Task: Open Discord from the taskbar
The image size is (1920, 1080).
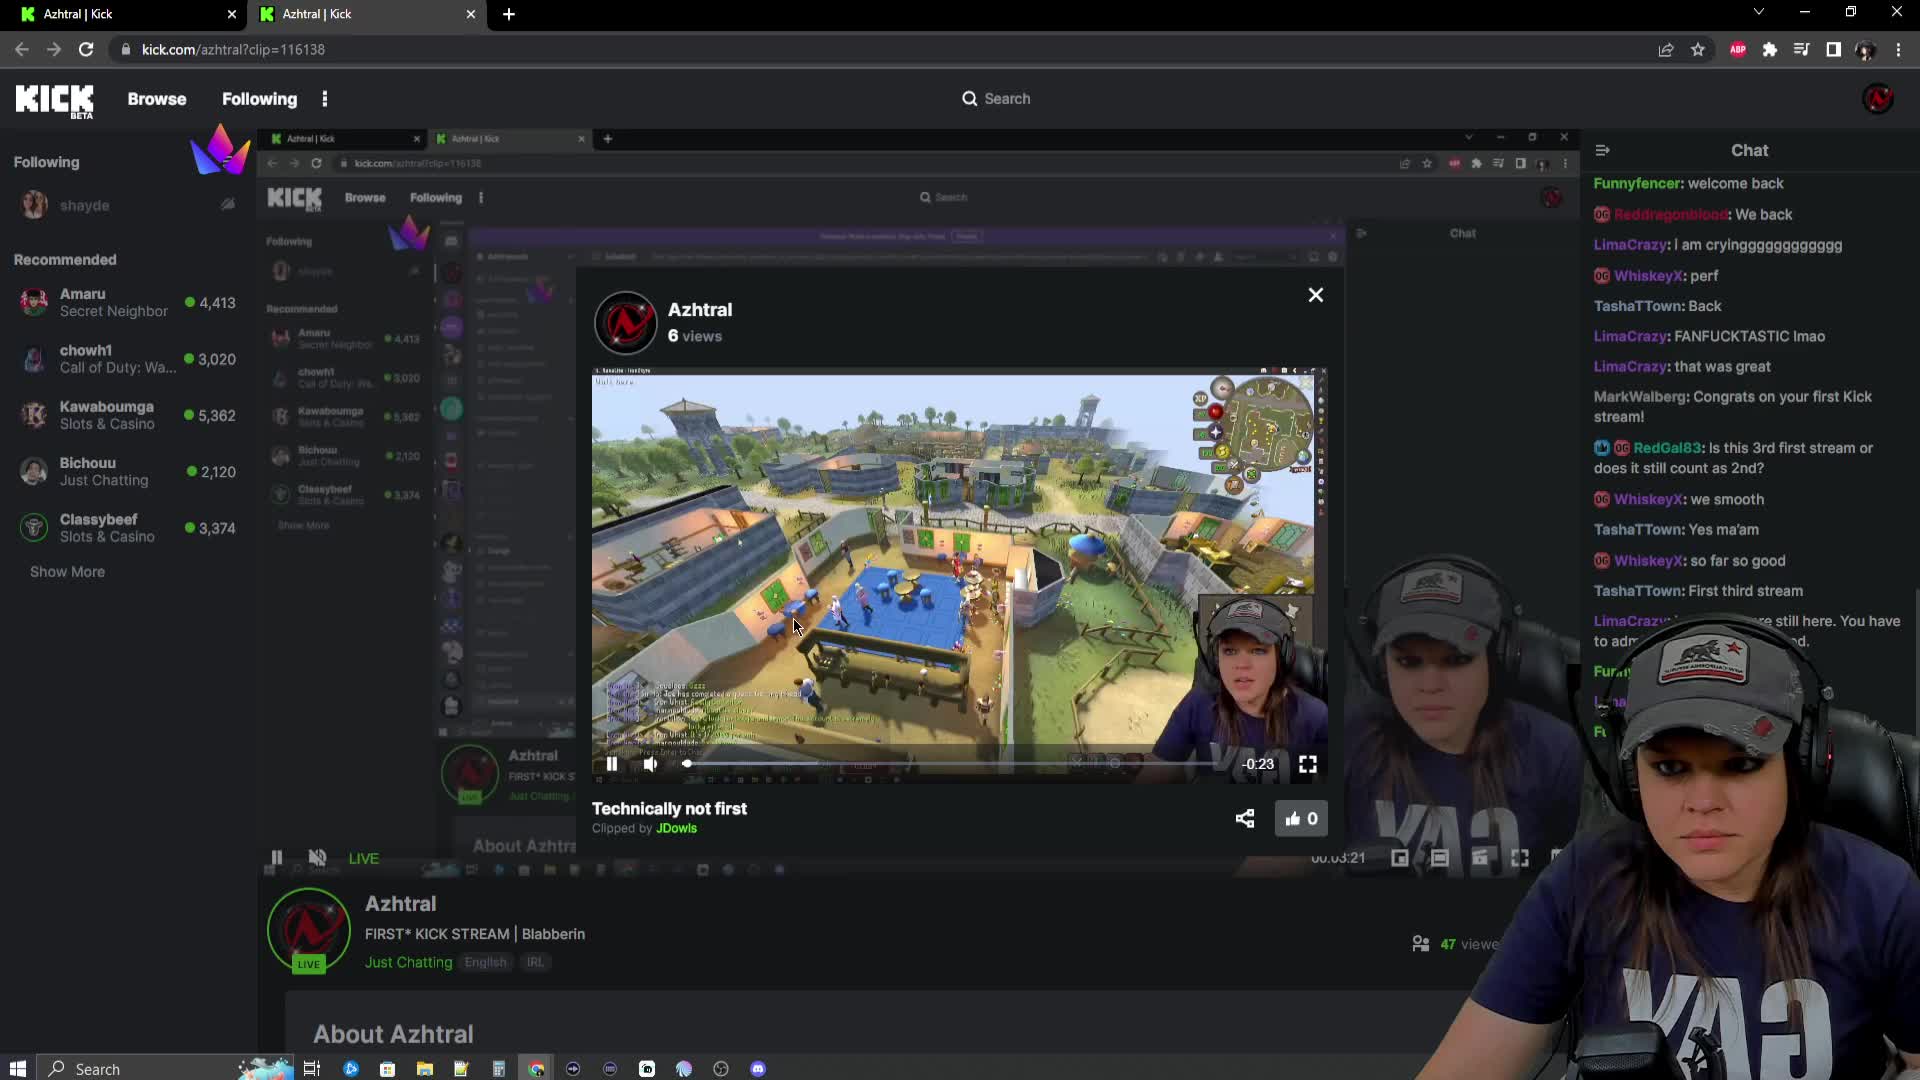Action: point(757,1068)
